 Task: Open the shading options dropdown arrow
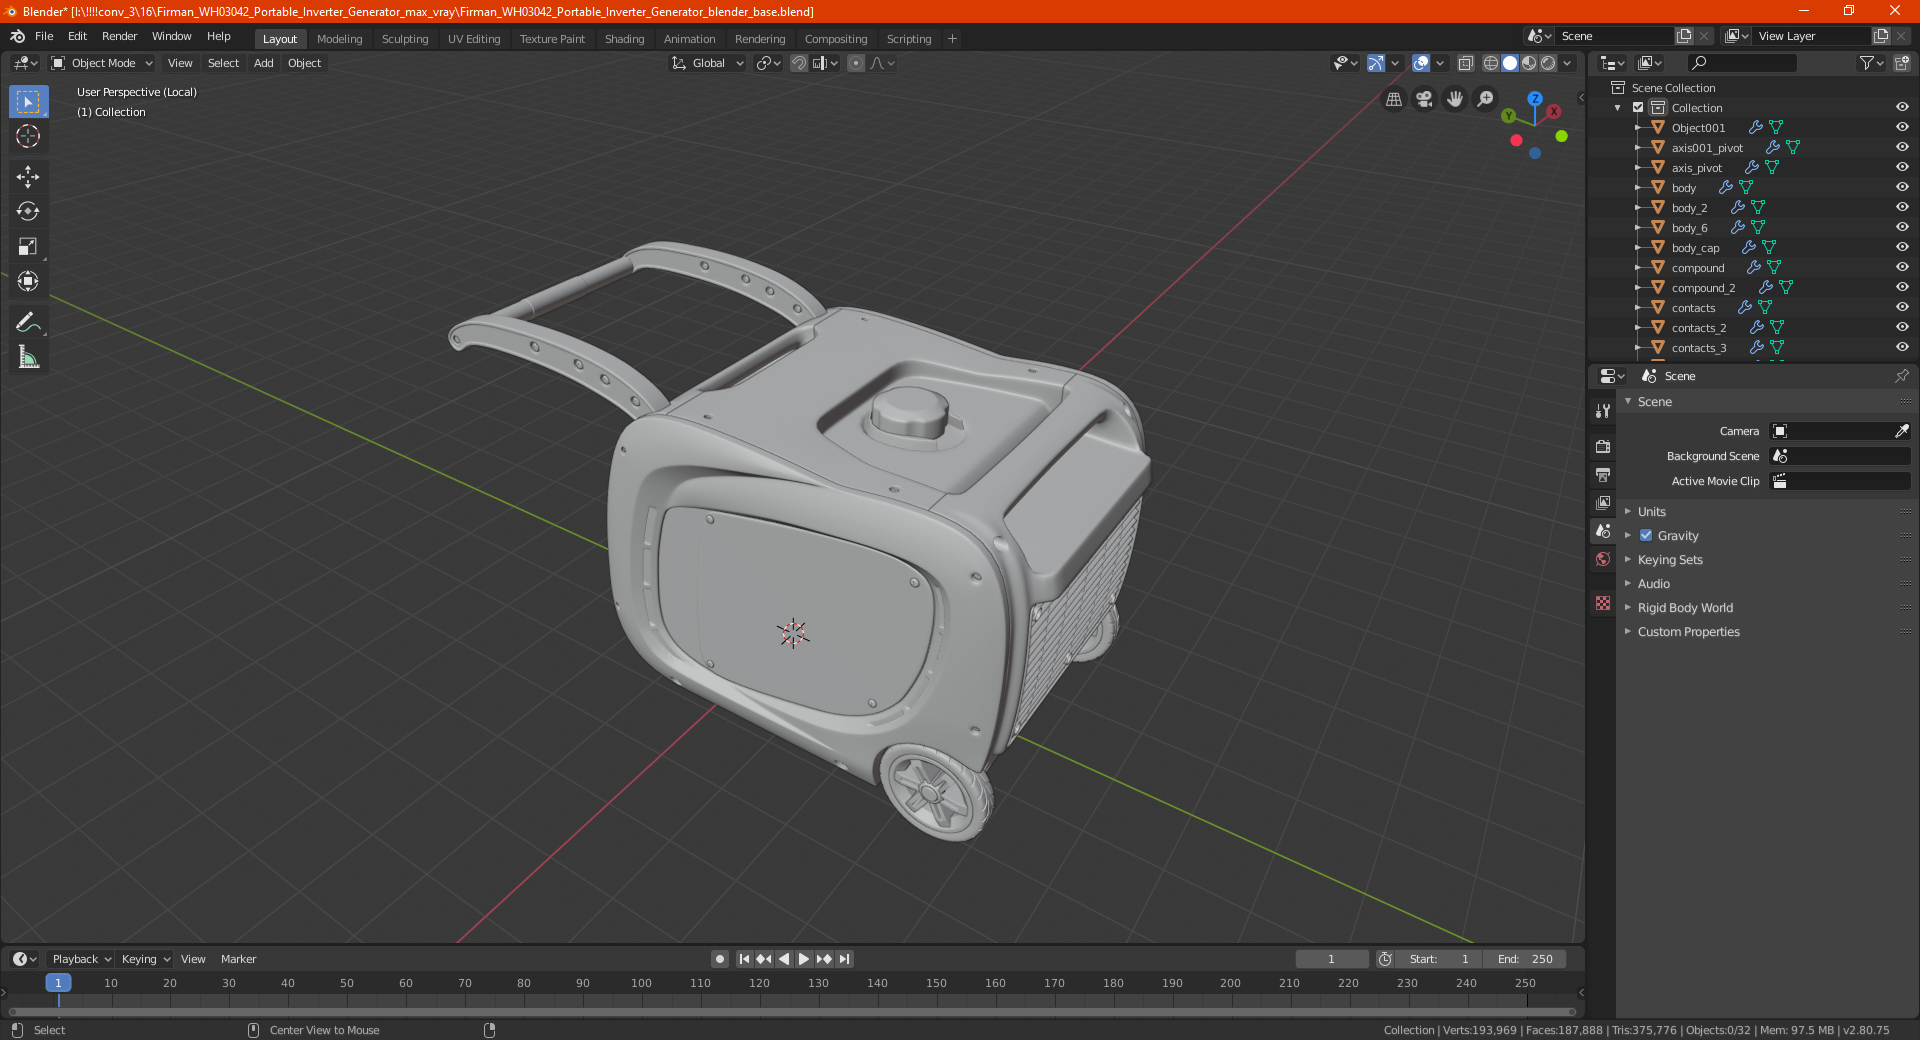pos(1568,63)
